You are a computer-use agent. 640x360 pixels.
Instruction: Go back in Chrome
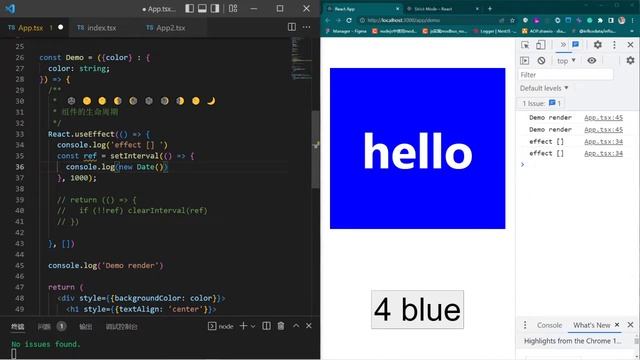327,20
